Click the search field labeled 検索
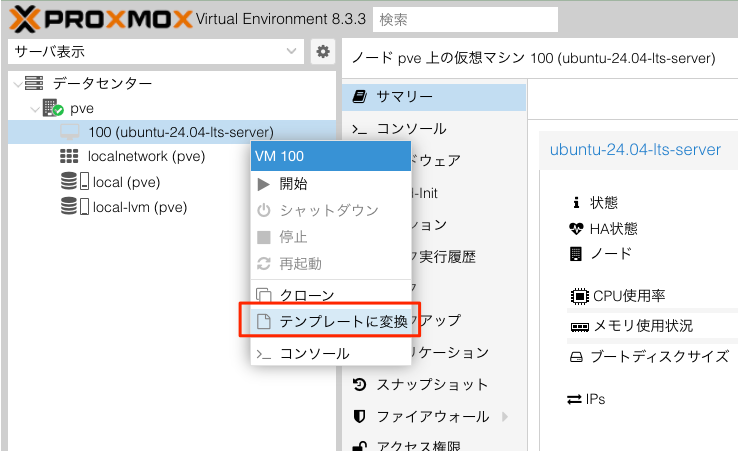Viewport: 738px width, 451px height. [465, 19]
